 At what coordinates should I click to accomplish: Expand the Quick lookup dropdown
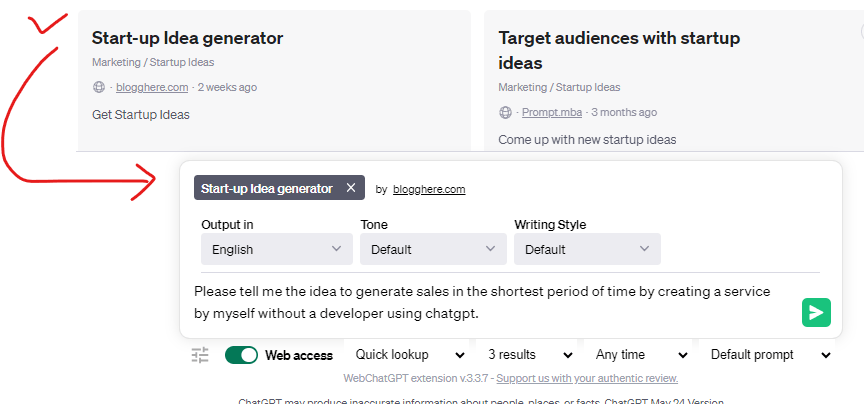(x=410, y=355)
